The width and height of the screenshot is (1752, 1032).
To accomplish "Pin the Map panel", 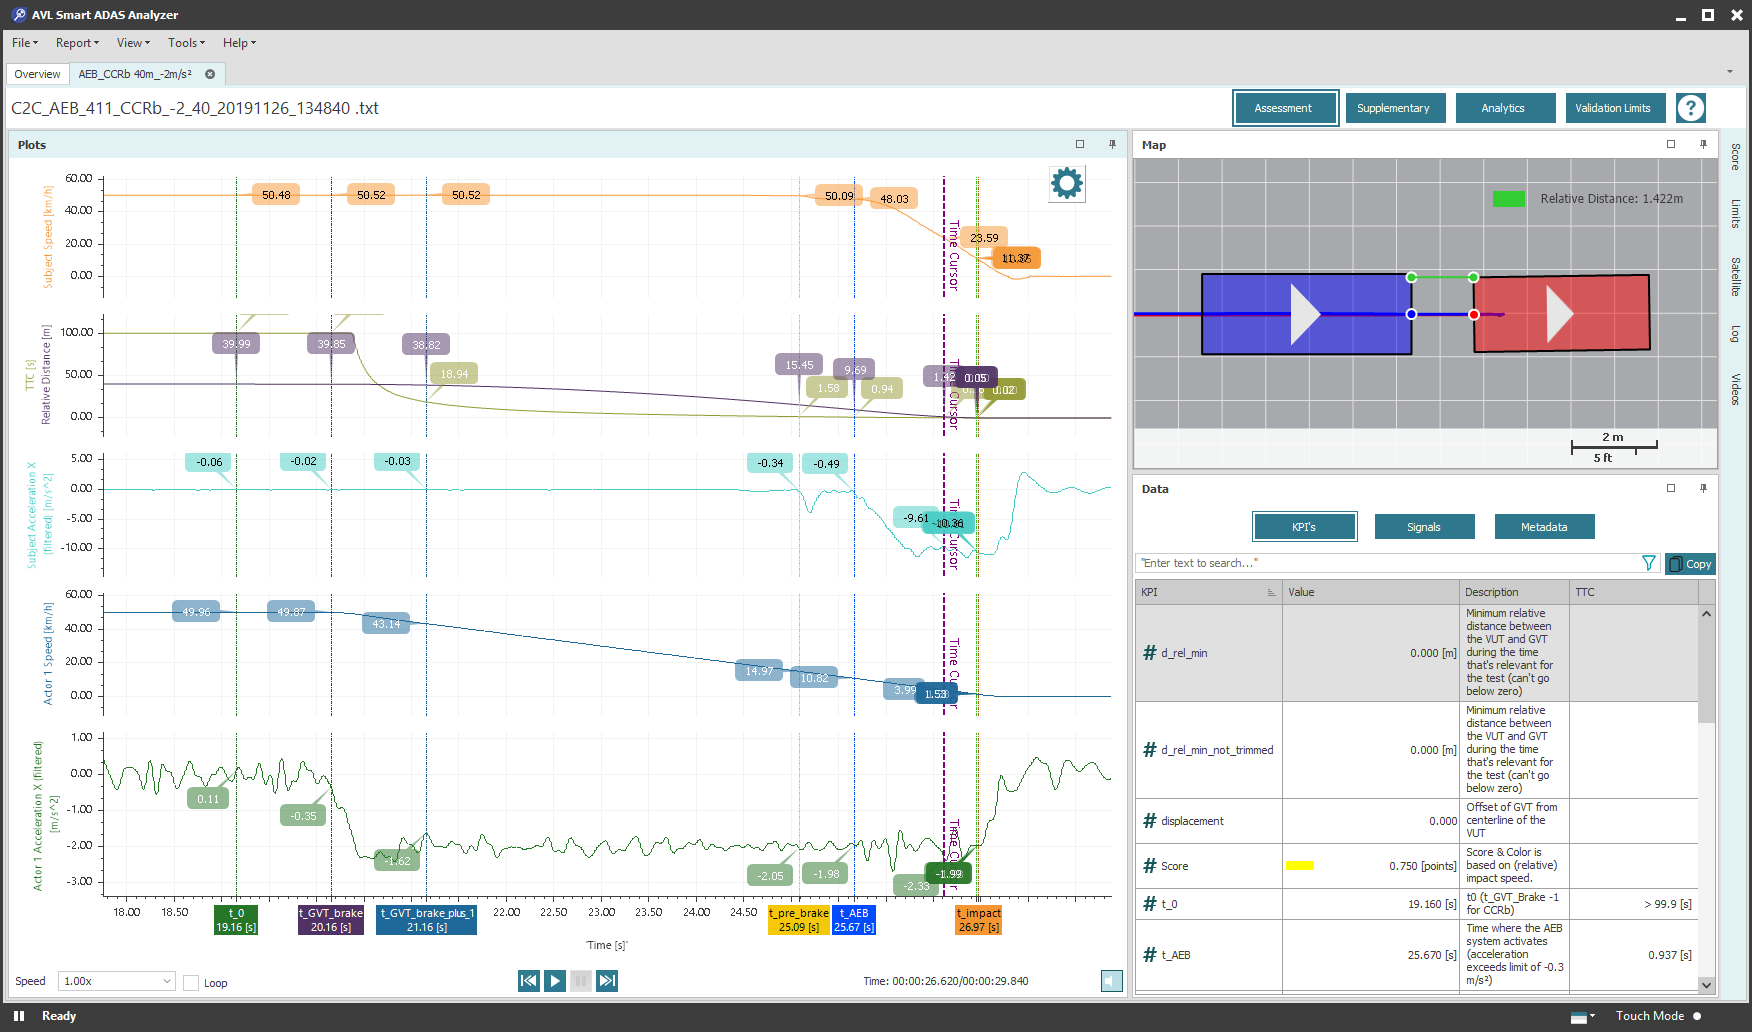I will [1703, 145].
